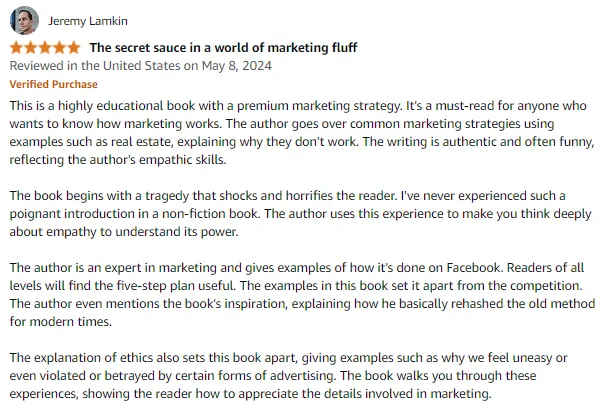Click the sentence starting This is a highly educational

click(206, 106)
